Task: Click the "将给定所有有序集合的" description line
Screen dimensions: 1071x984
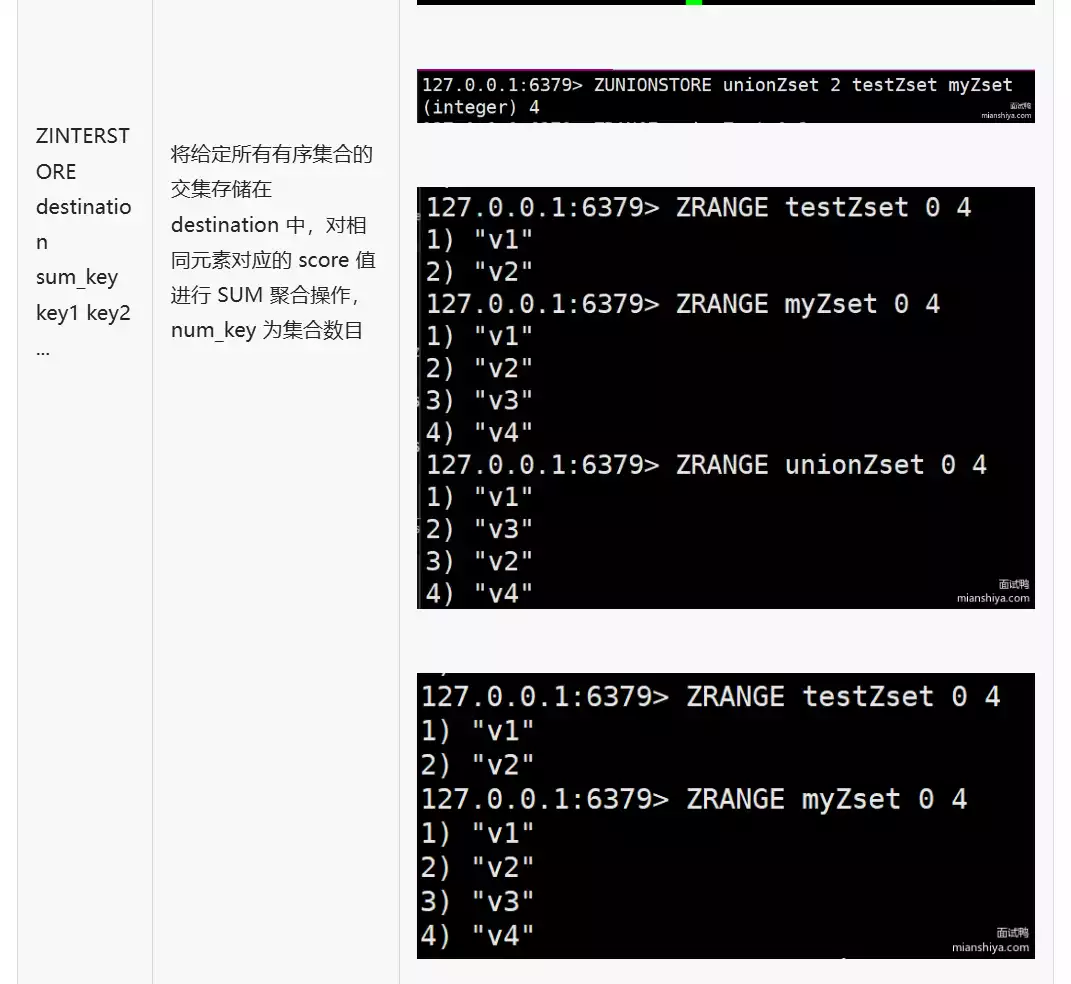Action: [271, 154]
